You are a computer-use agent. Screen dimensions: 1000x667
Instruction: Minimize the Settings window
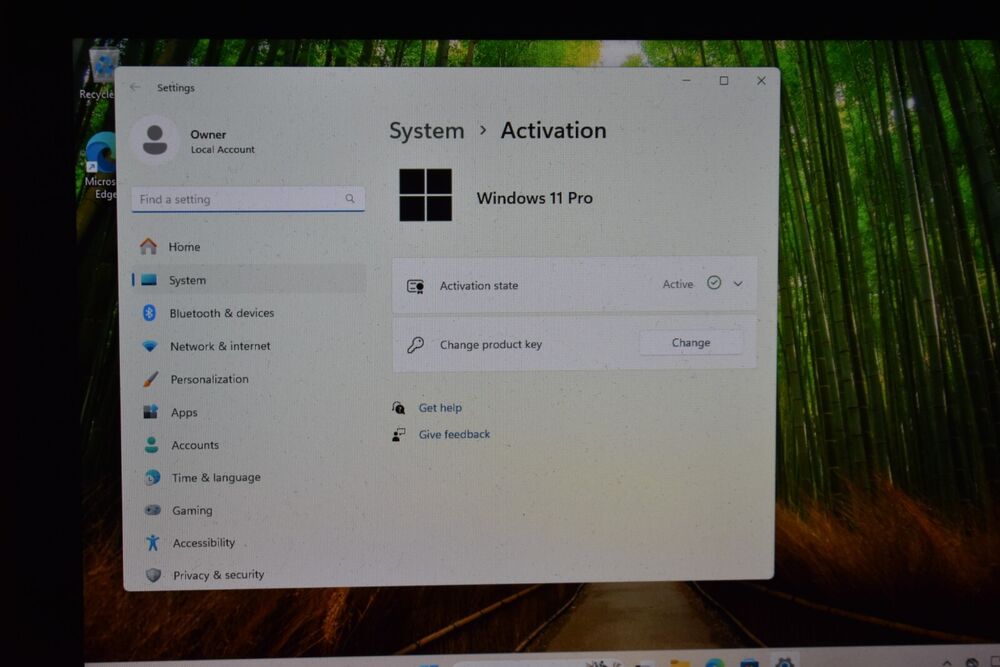(x=686, y=80)
